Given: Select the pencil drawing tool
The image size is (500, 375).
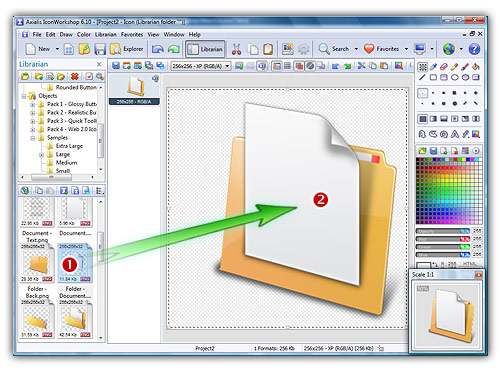Looking at the screenshot, I should (454, 67).
